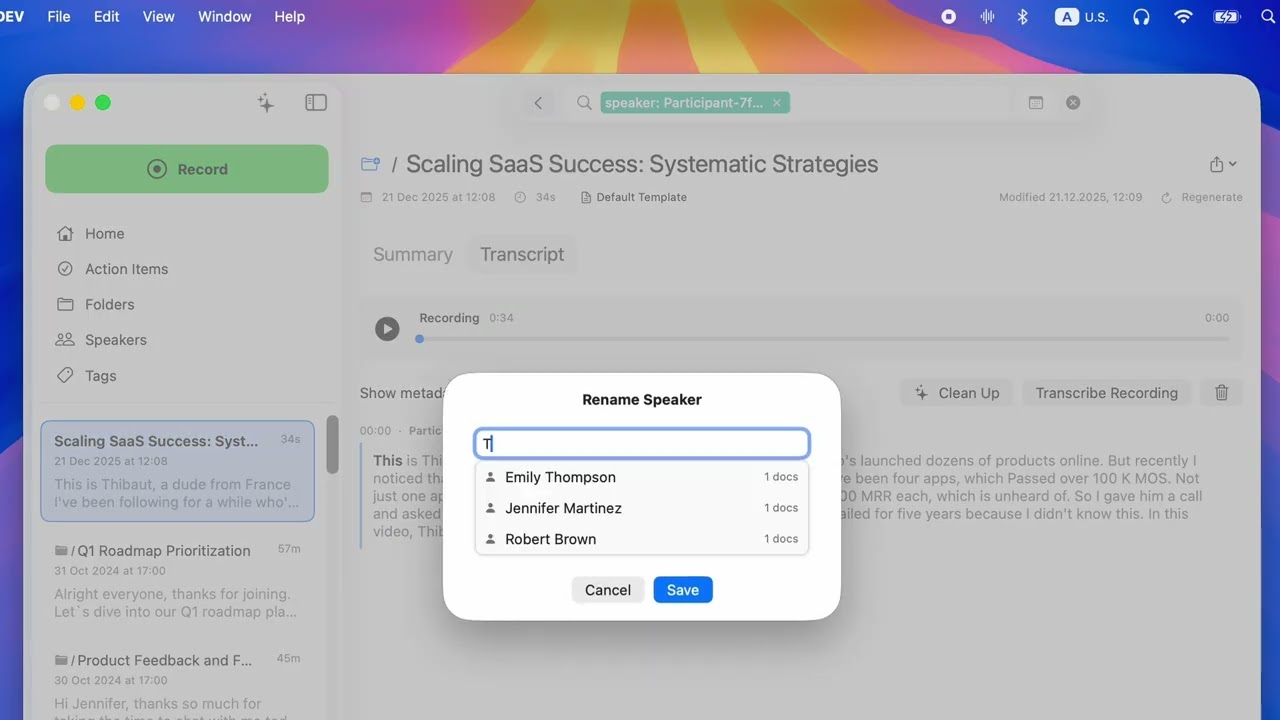1280x720 pixels.
Task: Click the sparkle AI icon in sidebar header
Action: 265,103
